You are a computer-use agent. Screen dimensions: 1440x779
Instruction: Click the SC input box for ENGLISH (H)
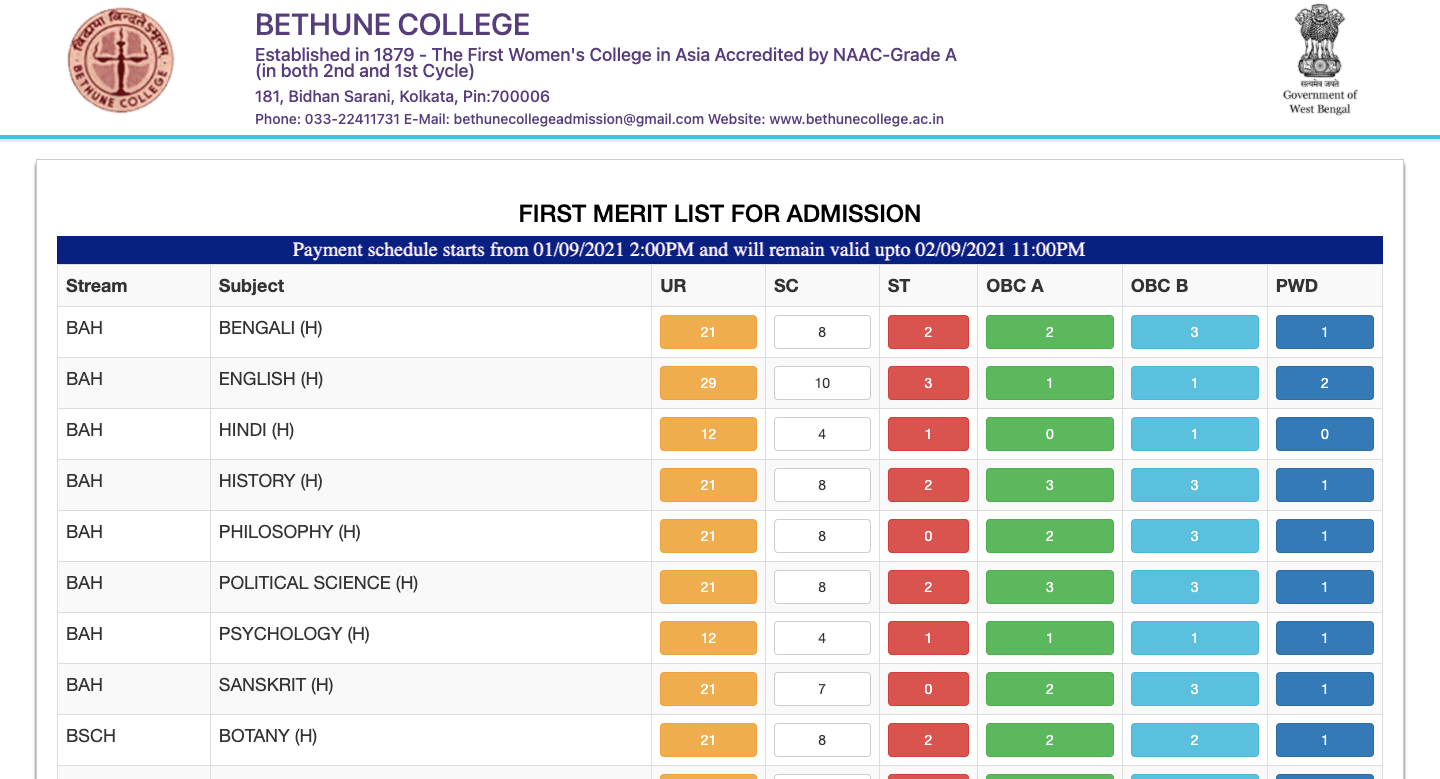pos(822,382)
